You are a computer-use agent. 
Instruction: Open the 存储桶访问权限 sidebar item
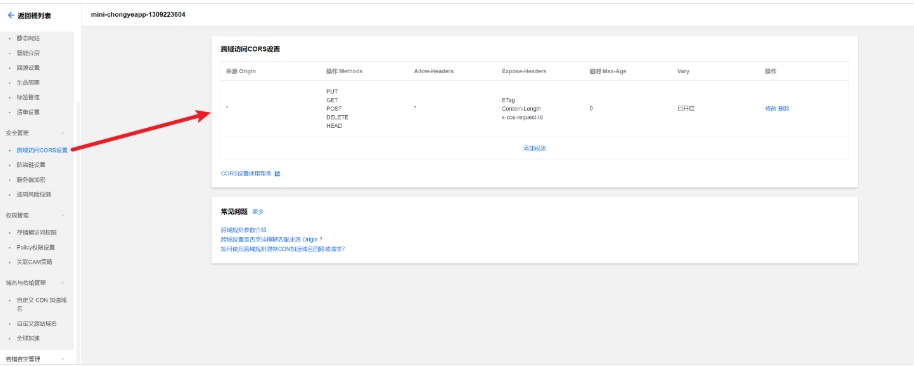[x=37, y=232]
